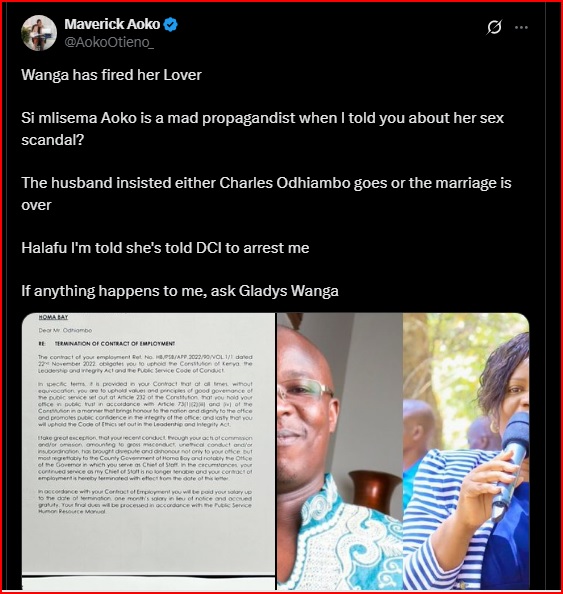Click the underlined HOMA BAY text
This screenshot has width=563, height=594.
pyautogui.click(x=53, y=317)
